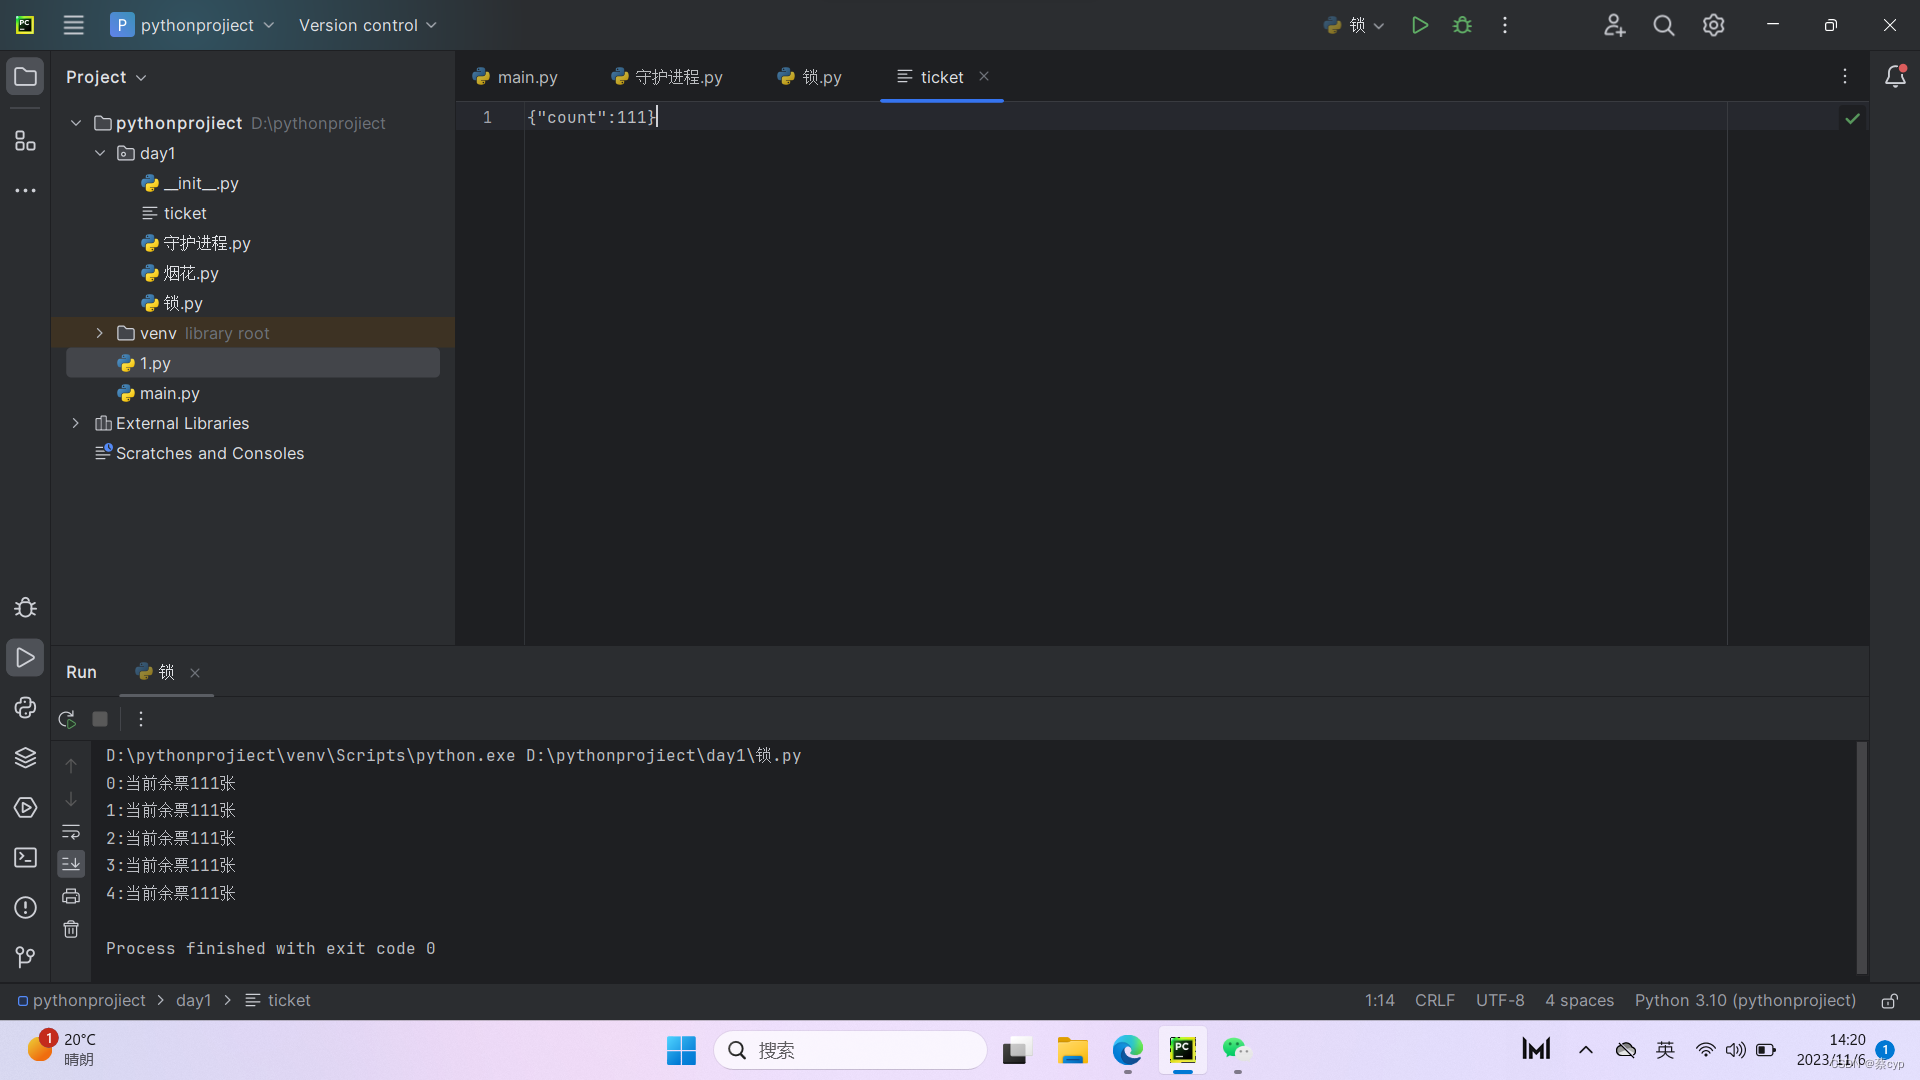
Task: Toggle scroll to end in console
Action: tap(71, 863)
